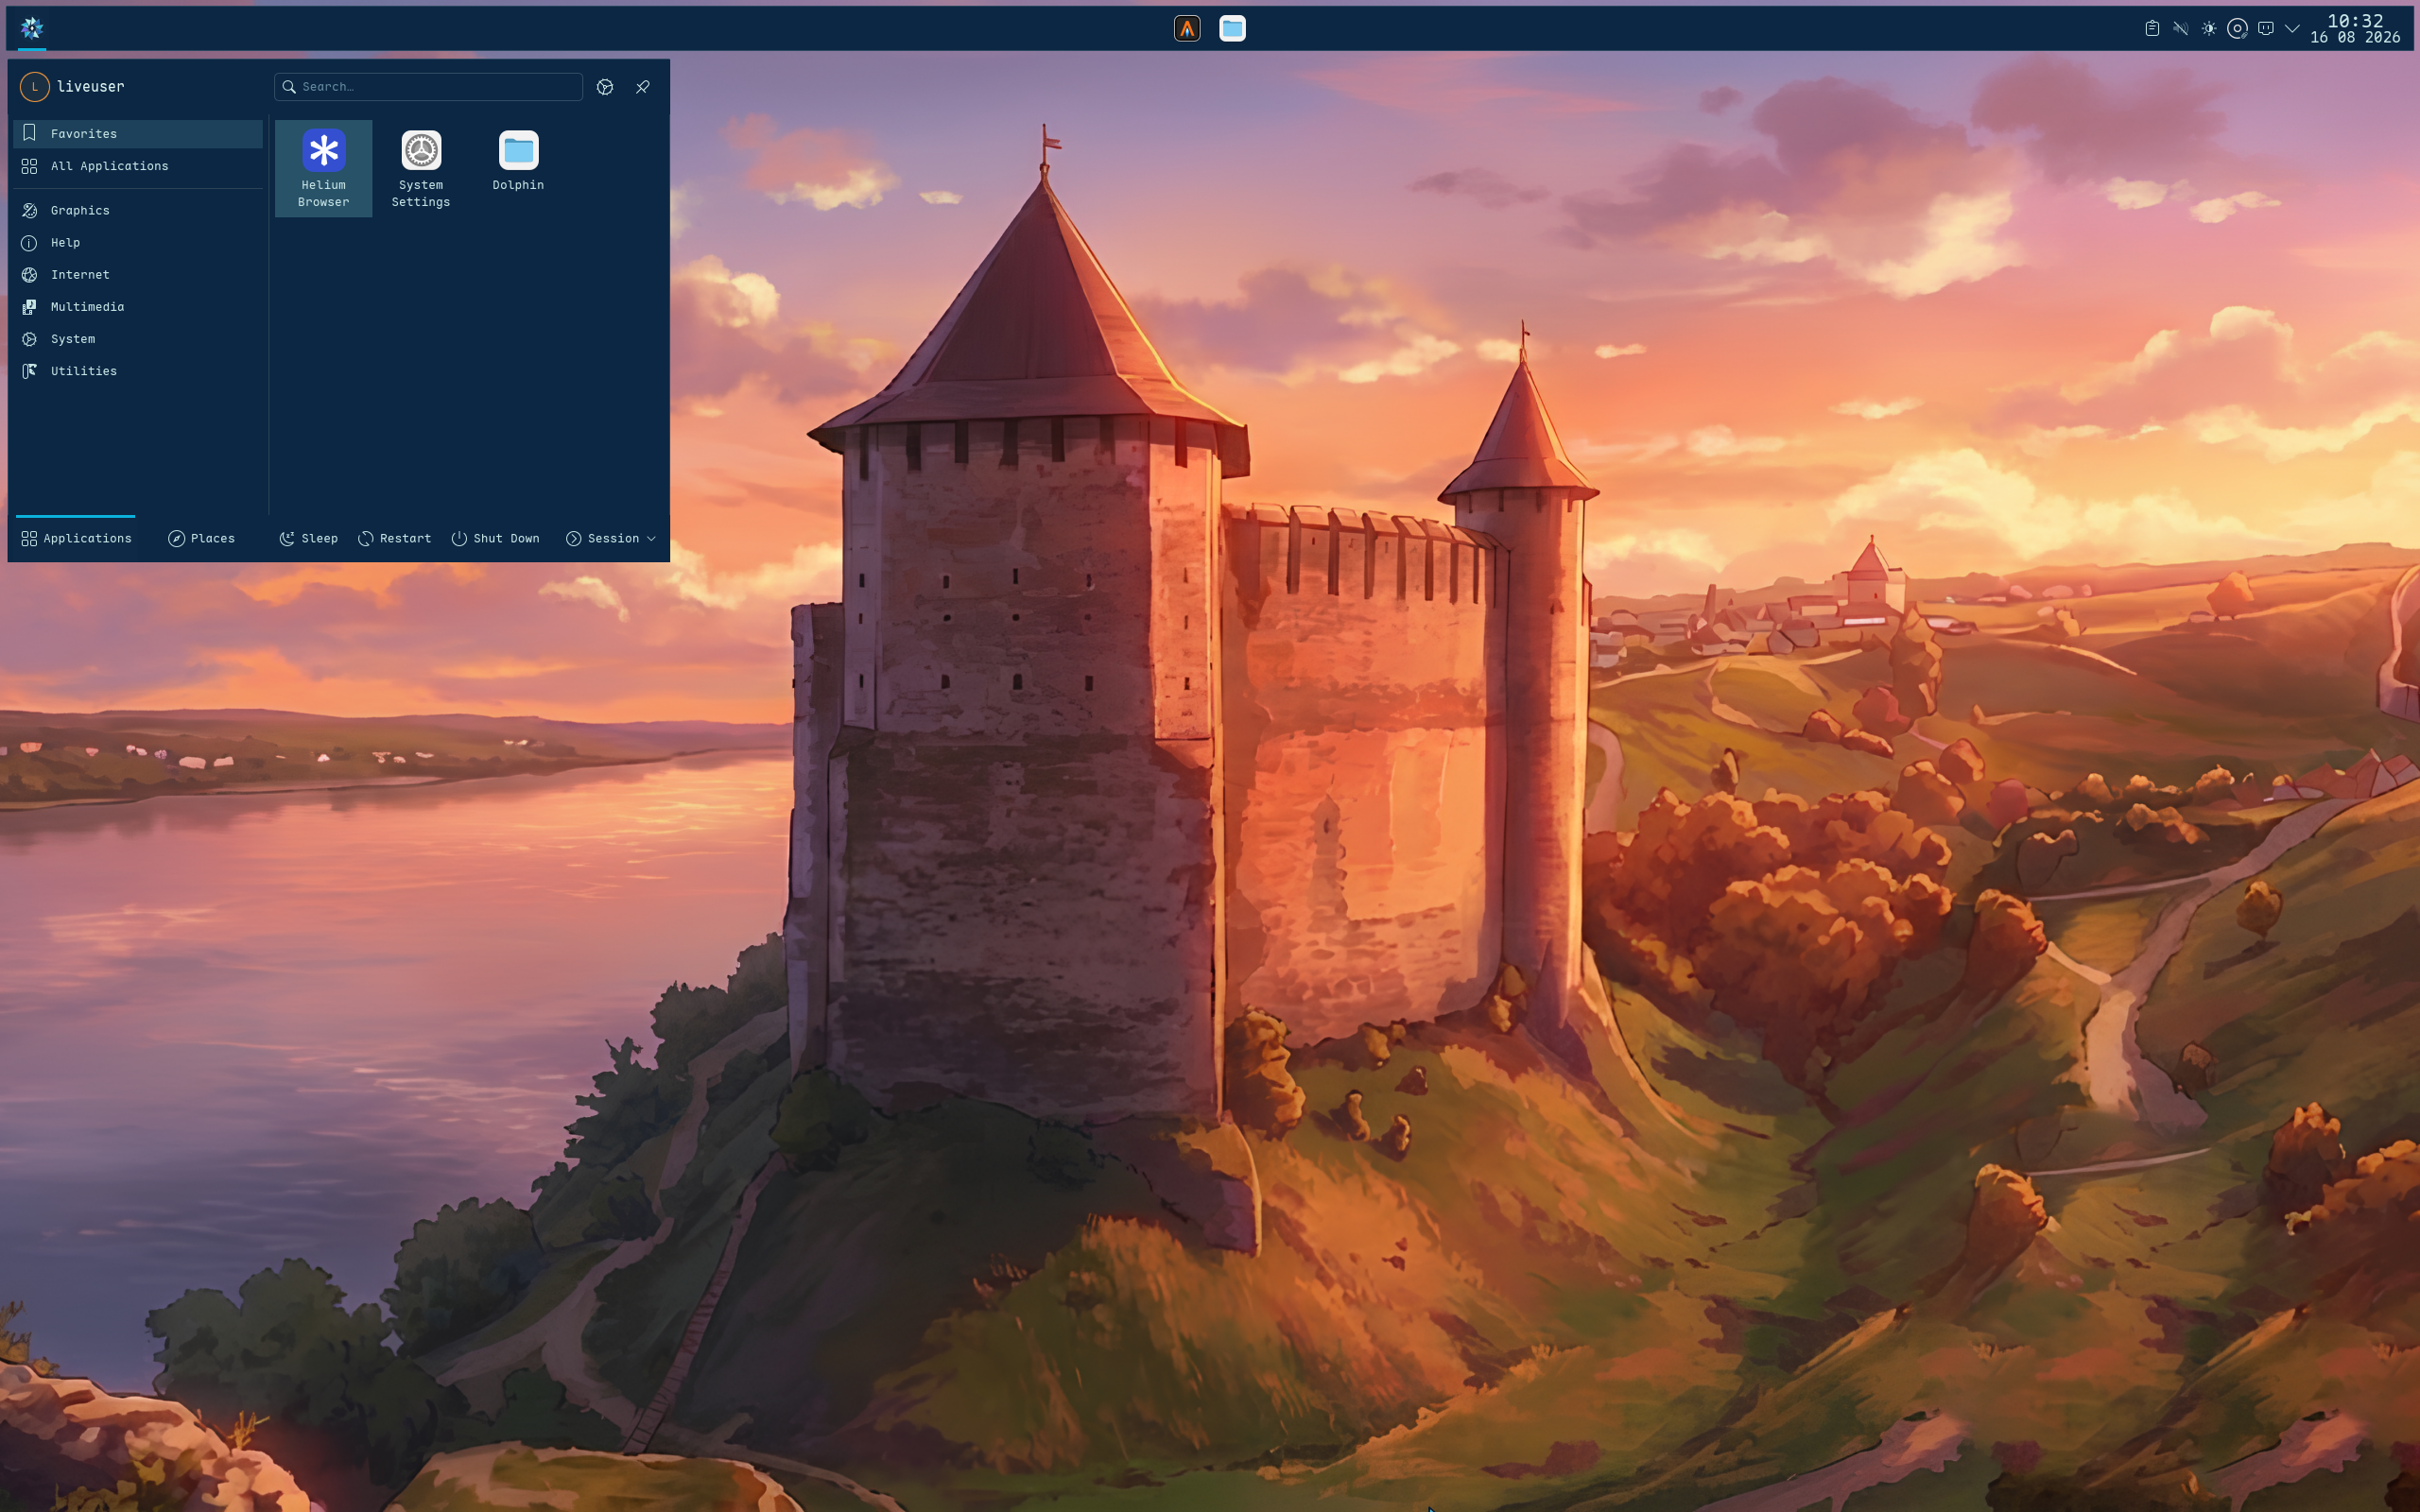Click the Sleep button

coord(308,538)
